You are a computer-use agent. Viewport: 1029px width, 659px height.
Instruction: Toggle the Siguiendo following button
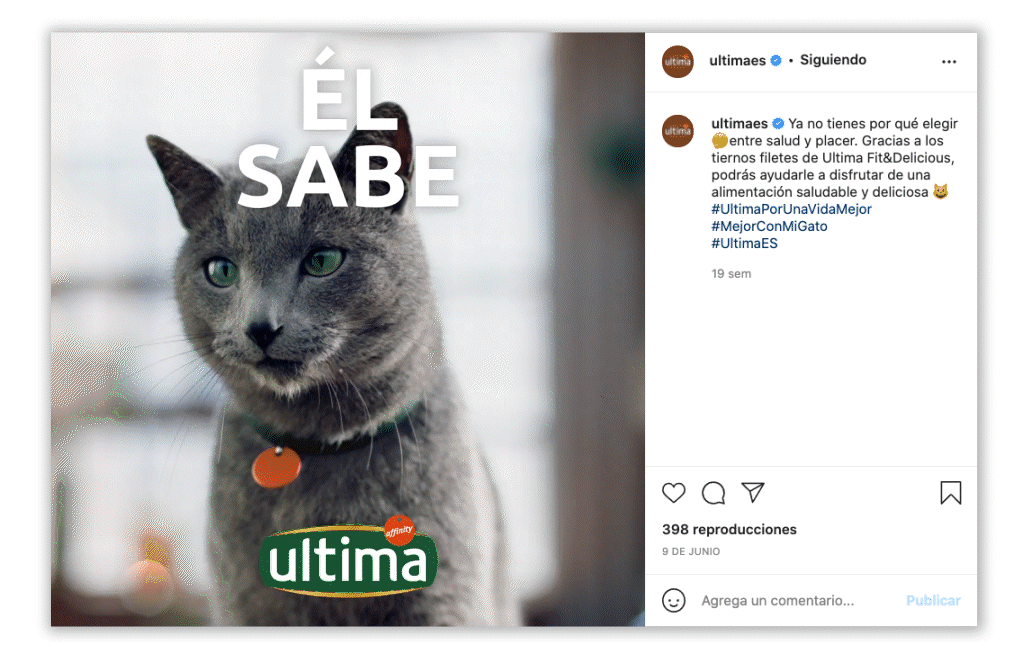[x=833, y=60]
